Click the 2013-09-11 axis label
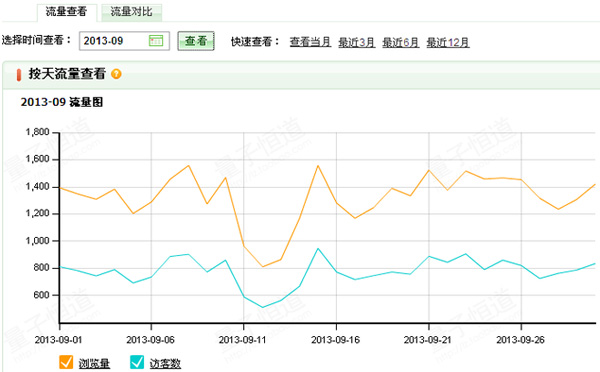 pos(243,340)
